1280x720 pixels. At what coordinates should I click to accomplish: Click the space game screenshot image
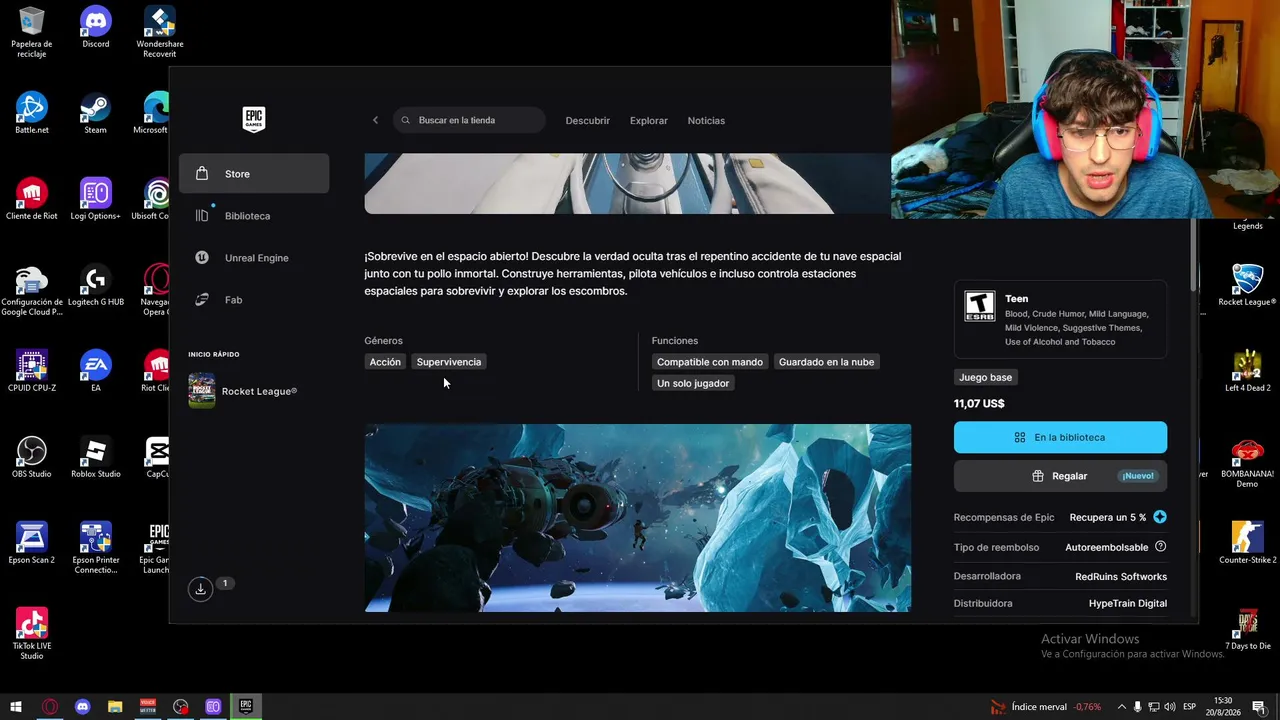(638, 518)
